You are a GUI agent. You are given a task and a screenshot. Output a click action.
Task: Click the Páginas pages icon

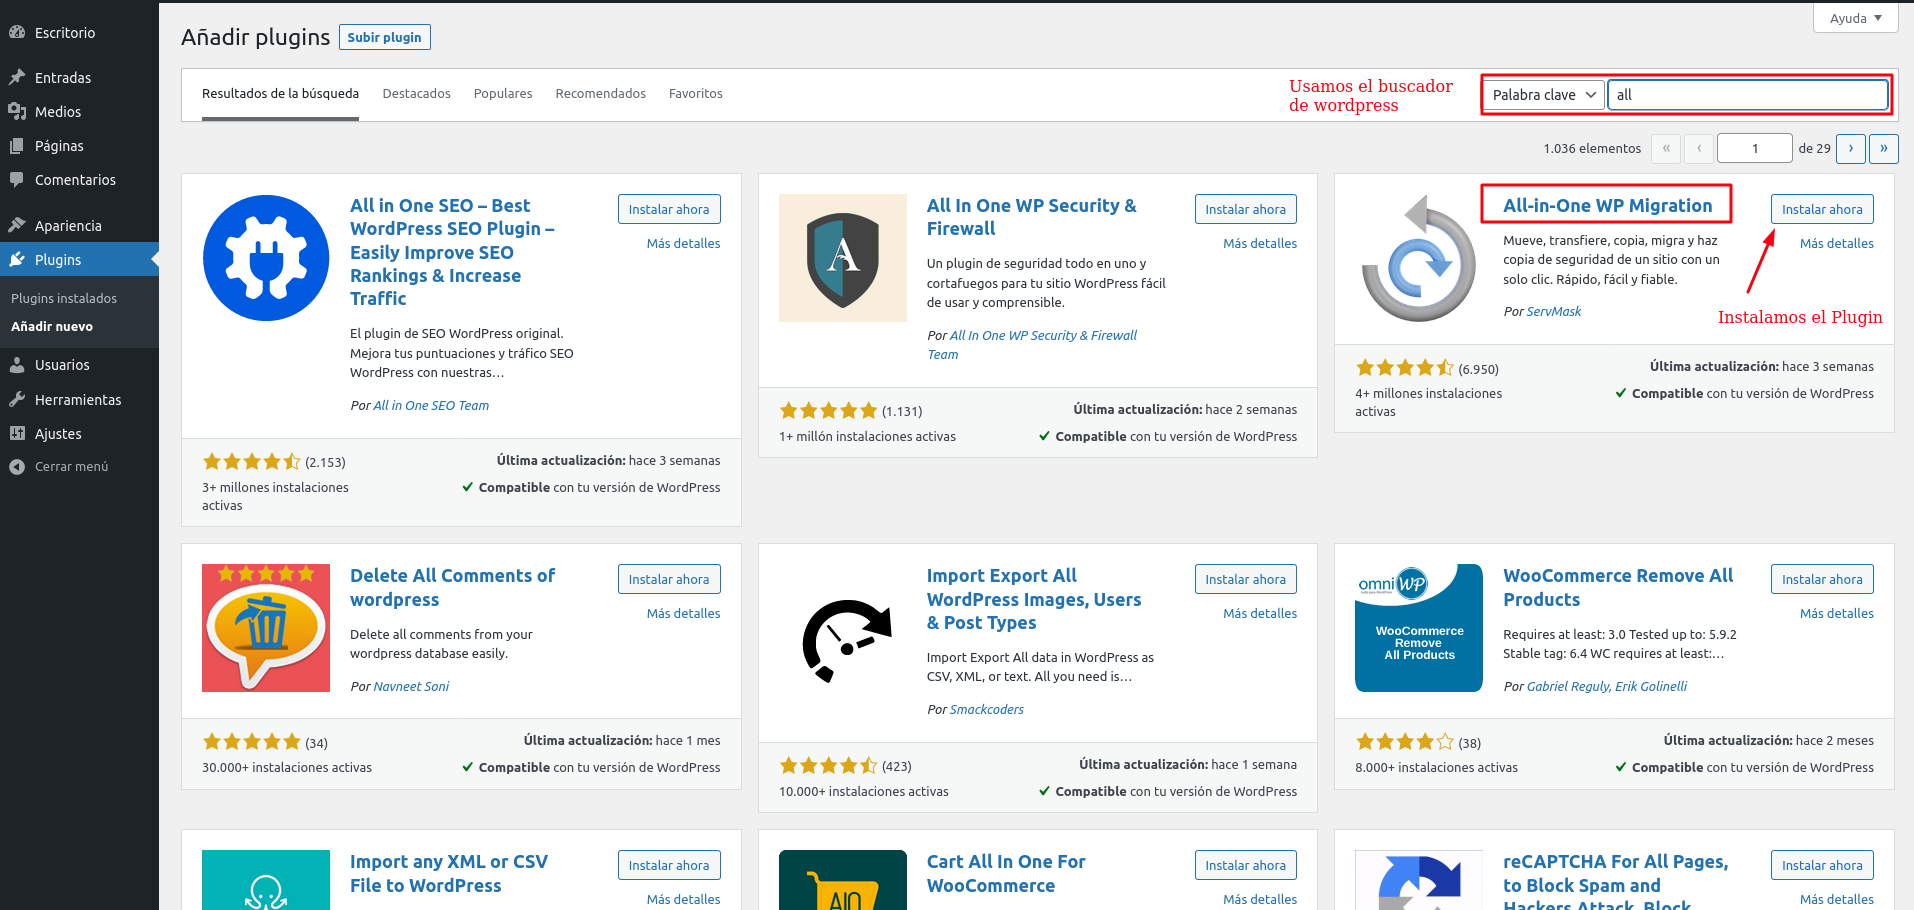click(17, 145)
